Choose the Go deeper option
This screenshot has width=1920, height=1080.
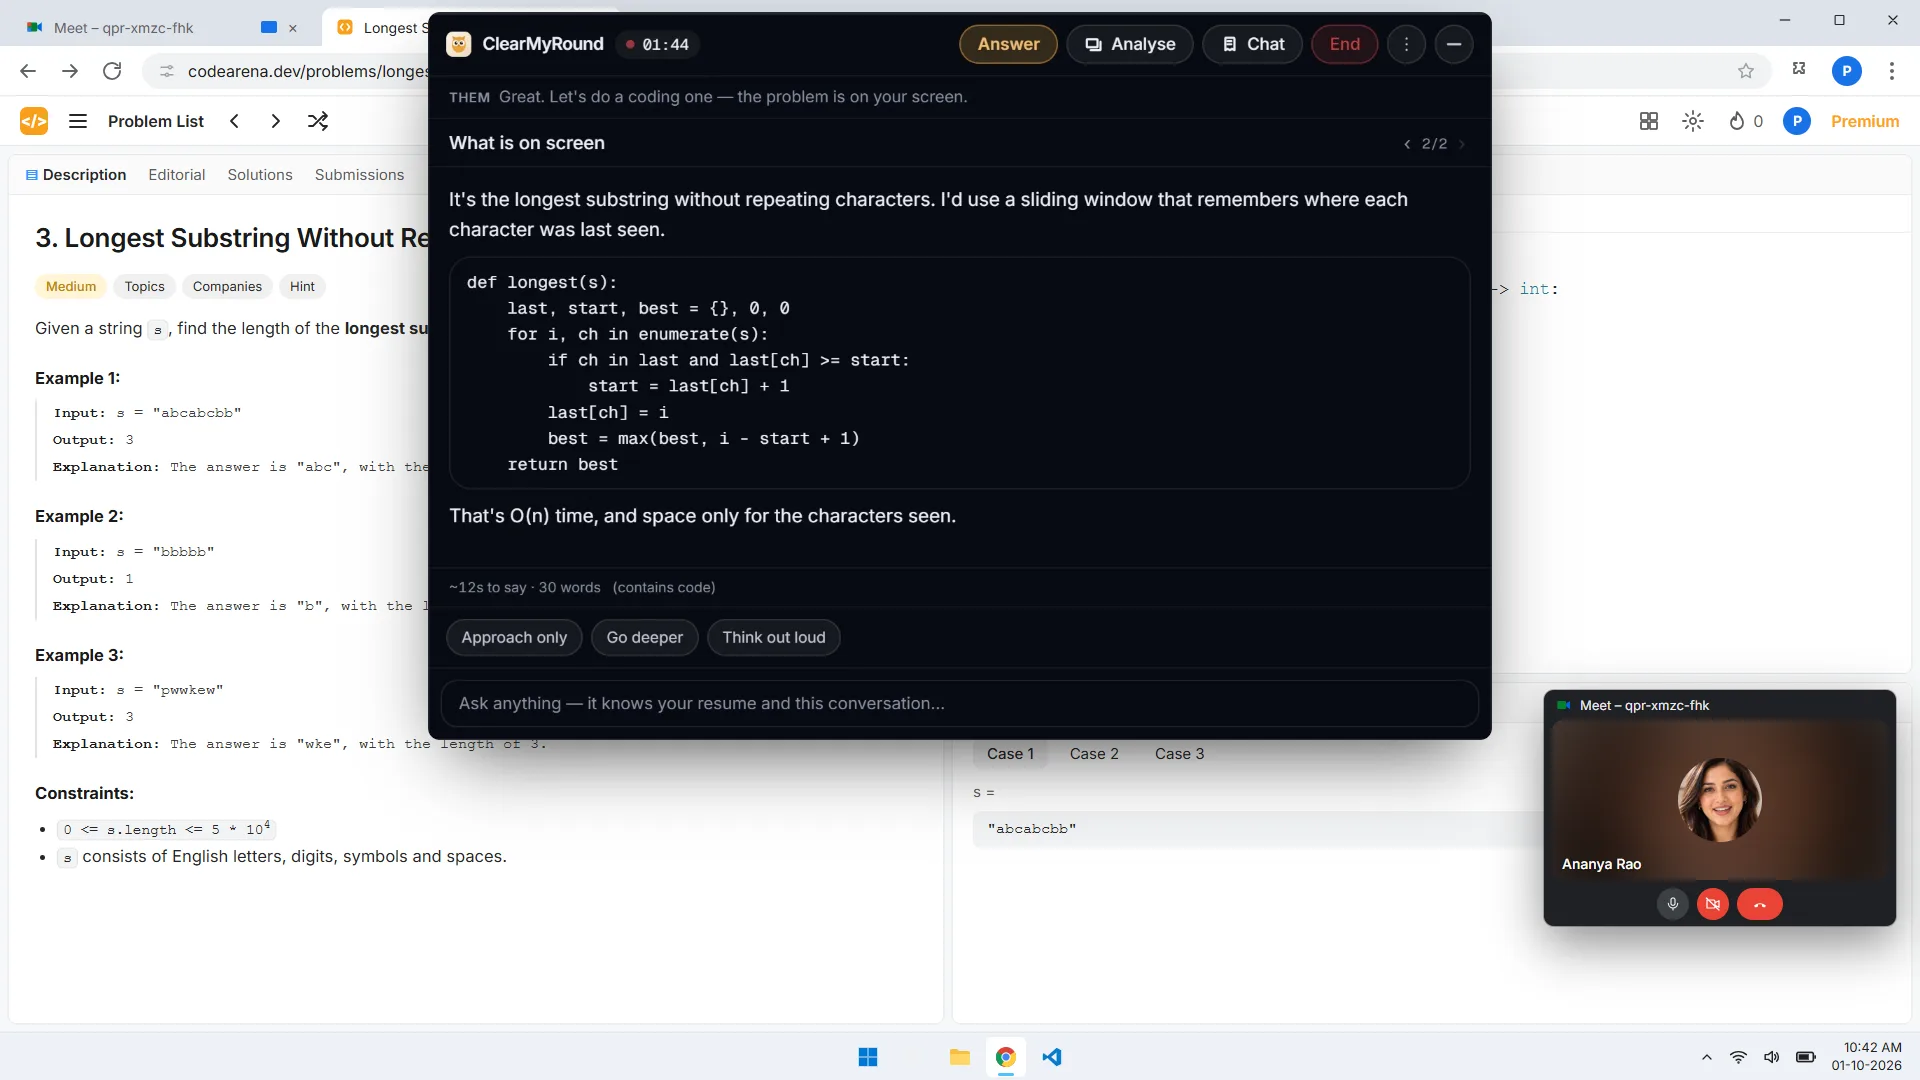pos(644,637)
